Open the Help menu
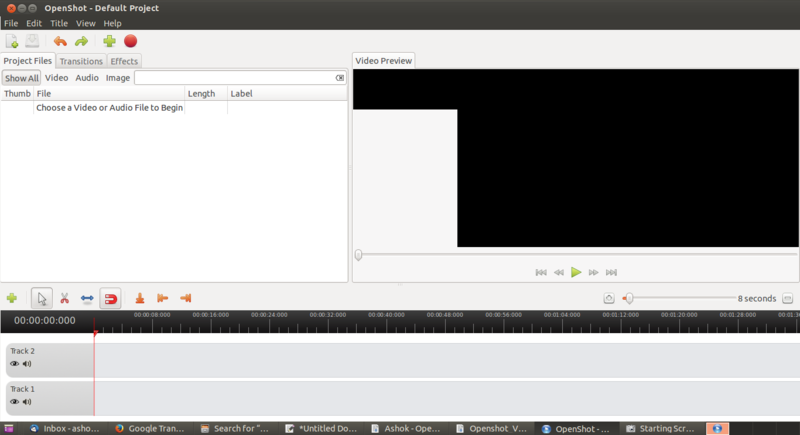Screen dimensions: 800x435 click(x=112, y=23)
